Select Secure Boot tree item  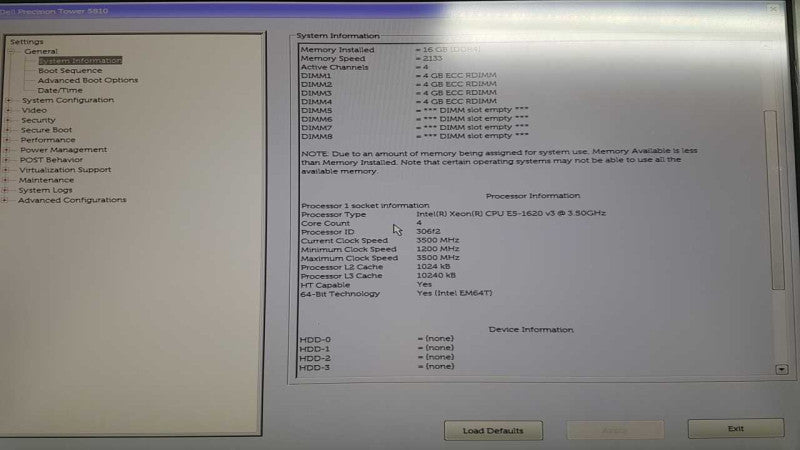pos(46,130)
